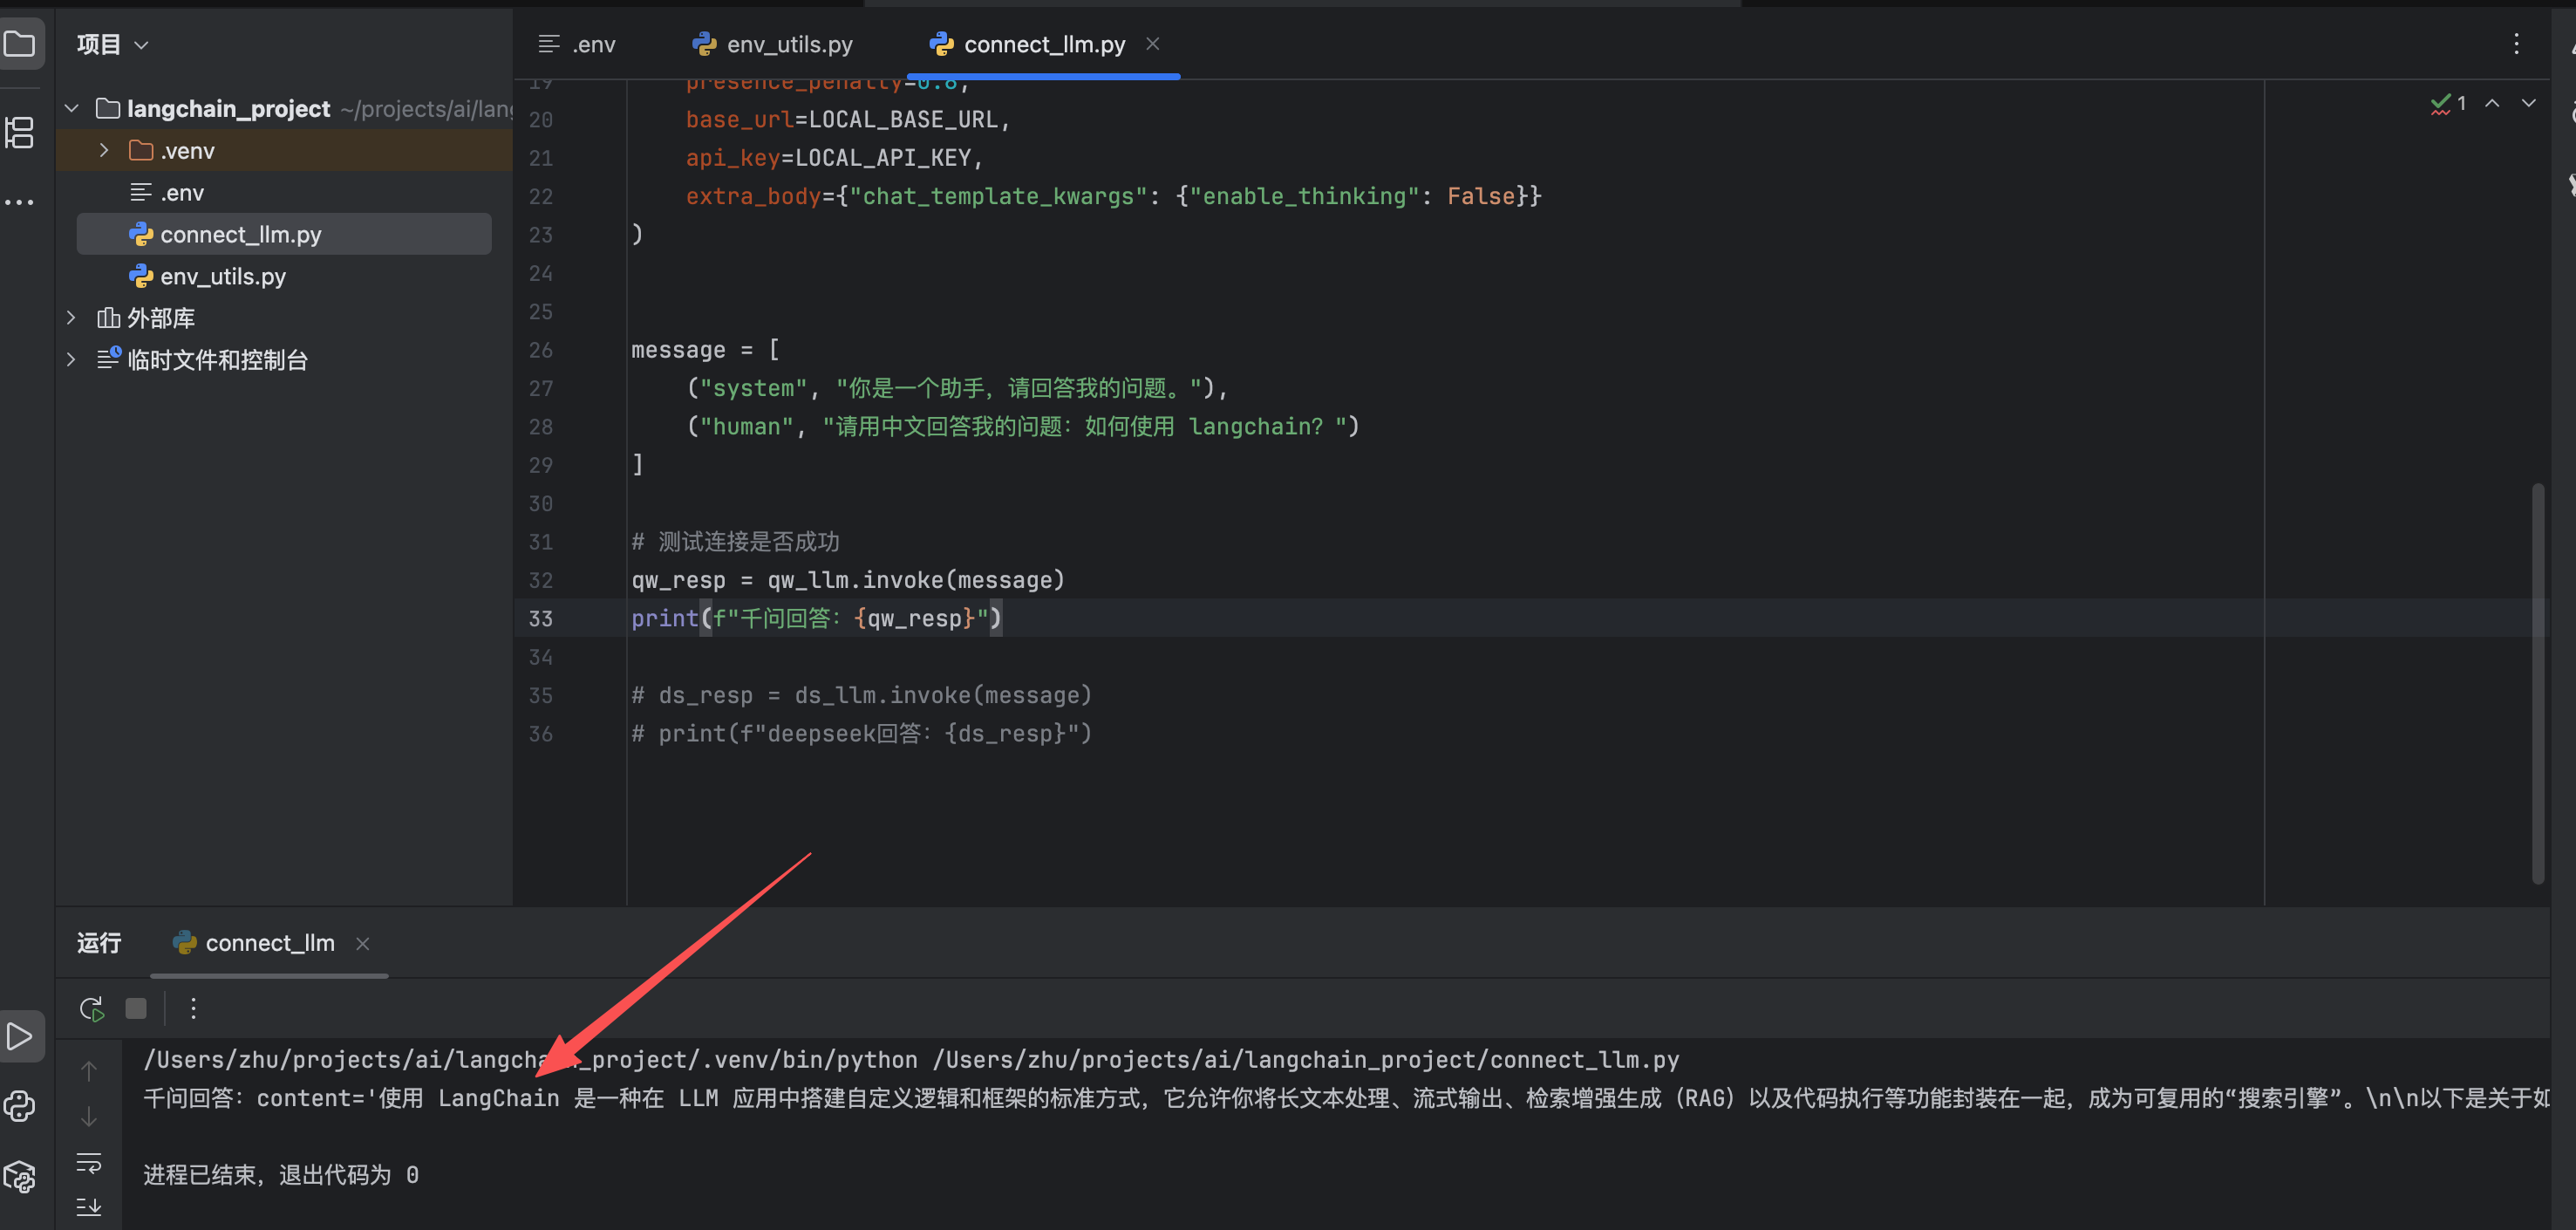The image size is (2576, 1230).
Task: Expand 临时文件和控制台 node
Action: pos(71,360)
